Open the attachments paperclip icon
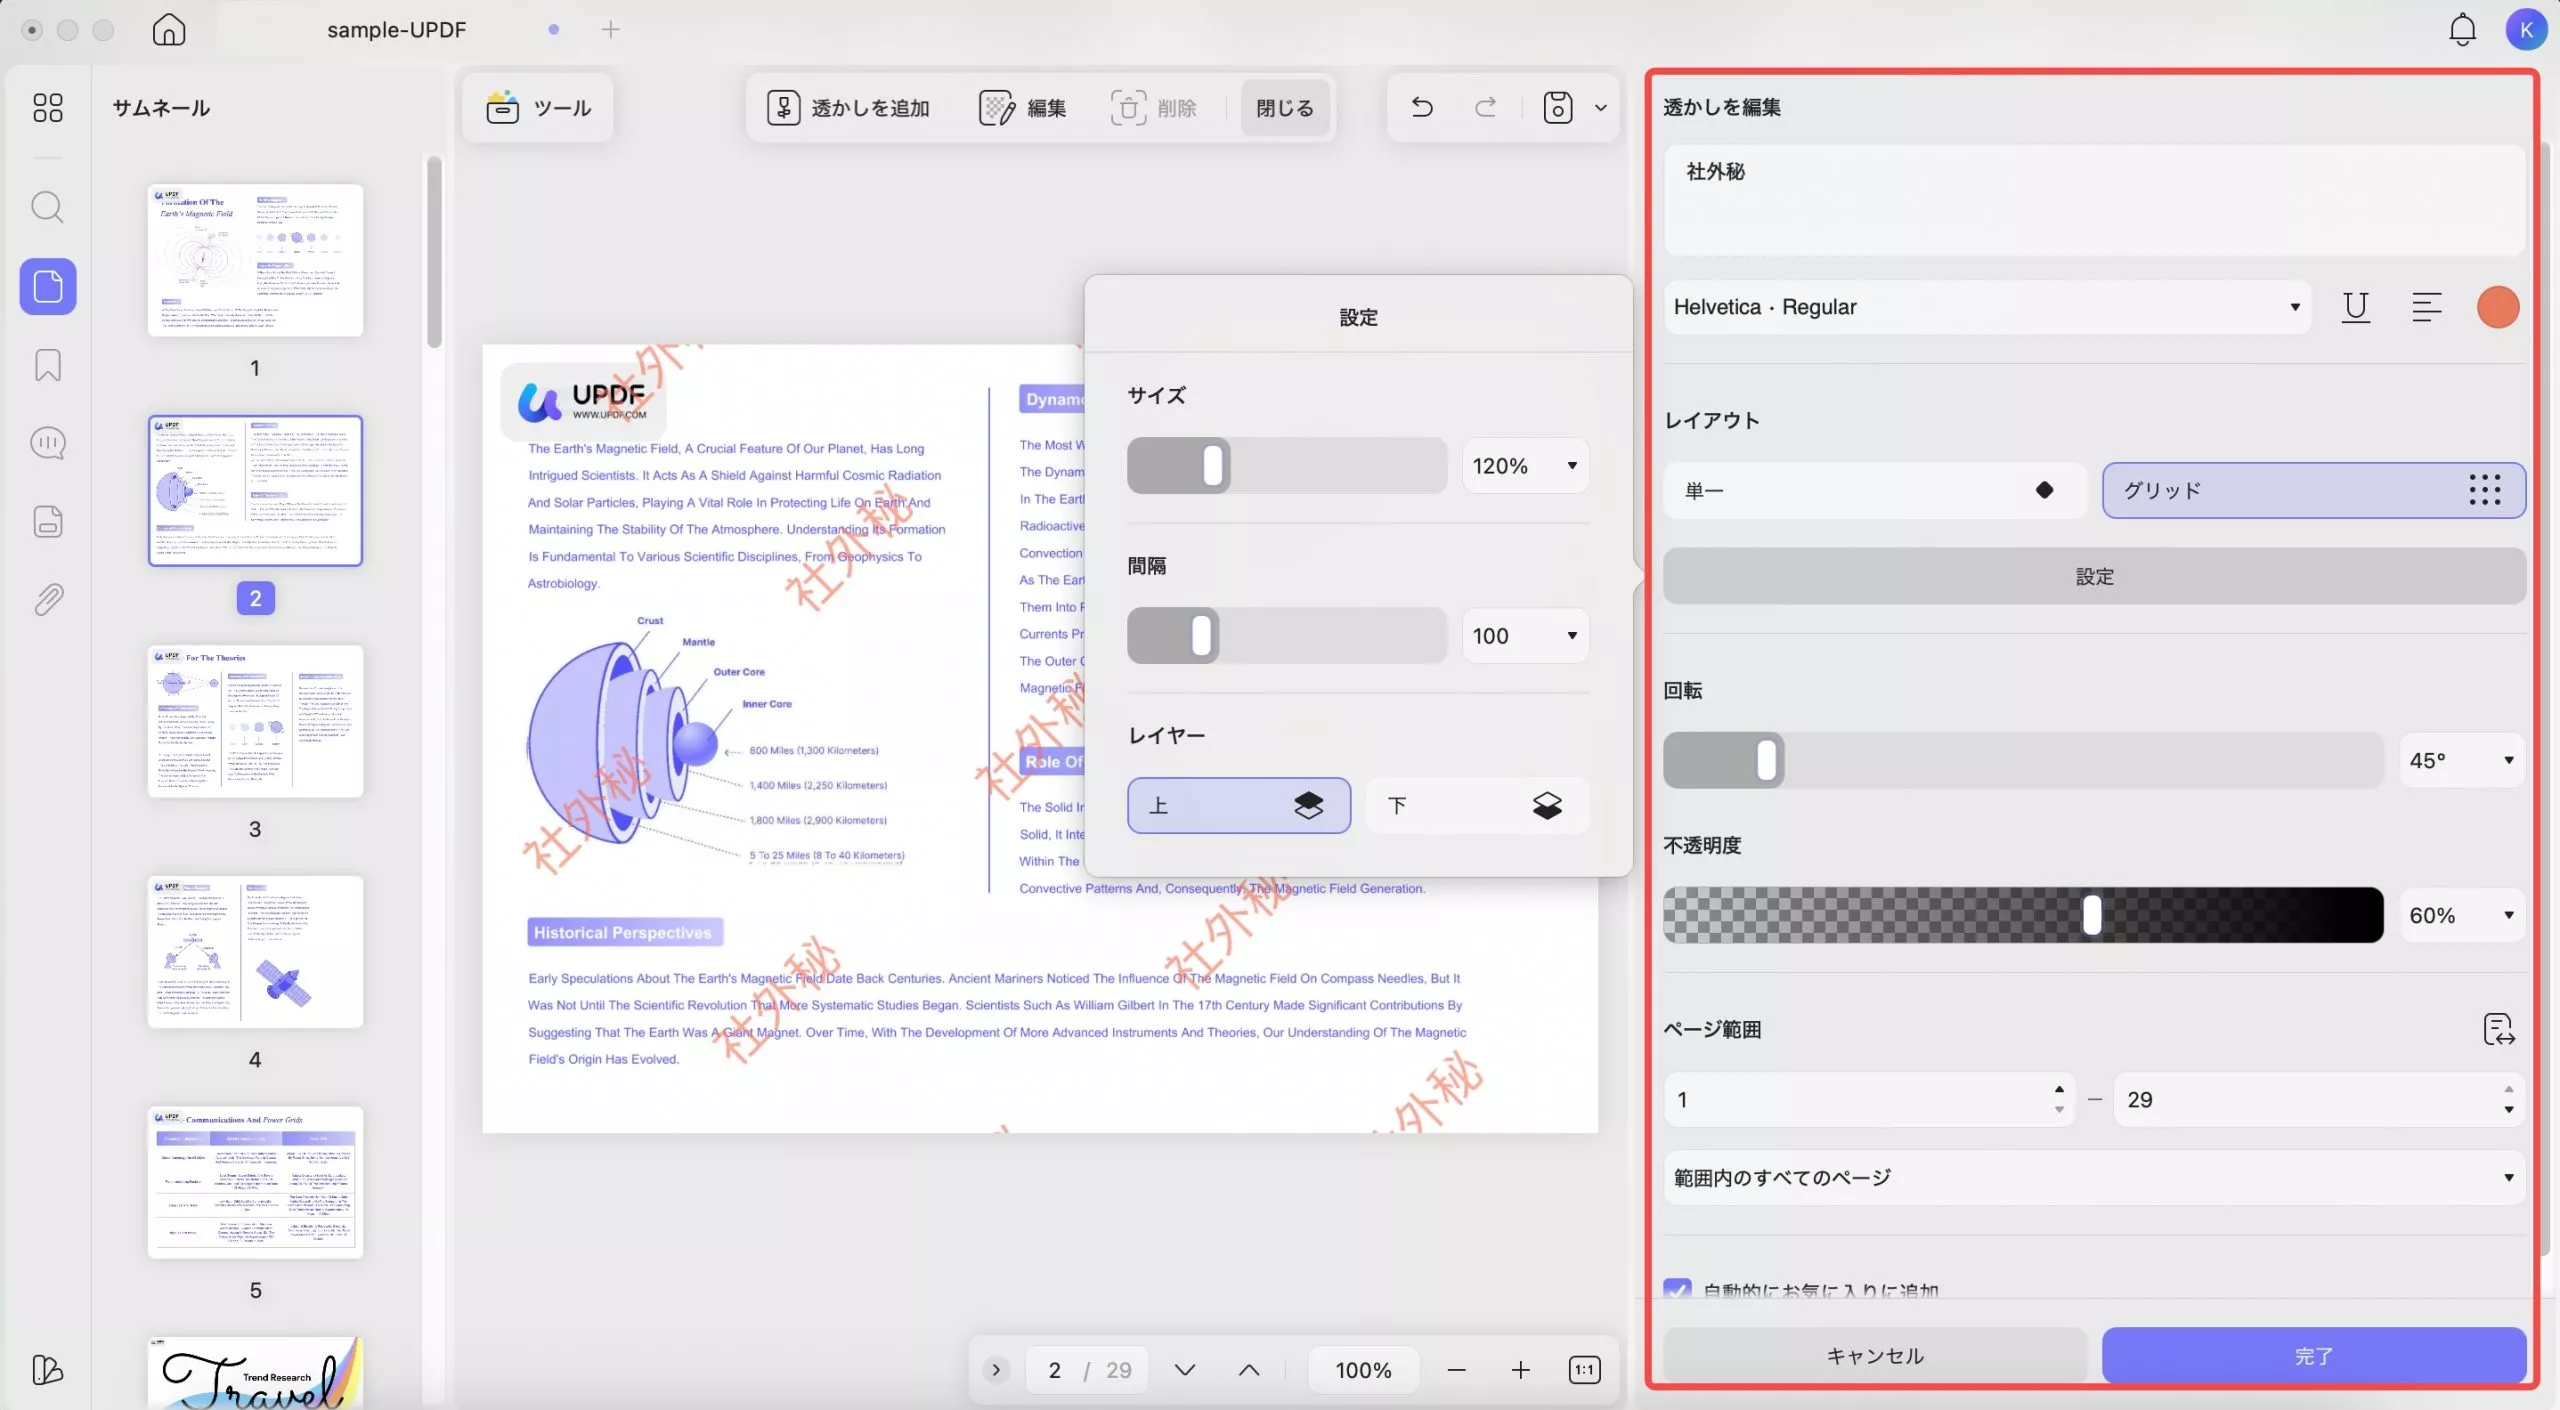The height and width of the screenshot is (1410, 2560). point(47,600)
